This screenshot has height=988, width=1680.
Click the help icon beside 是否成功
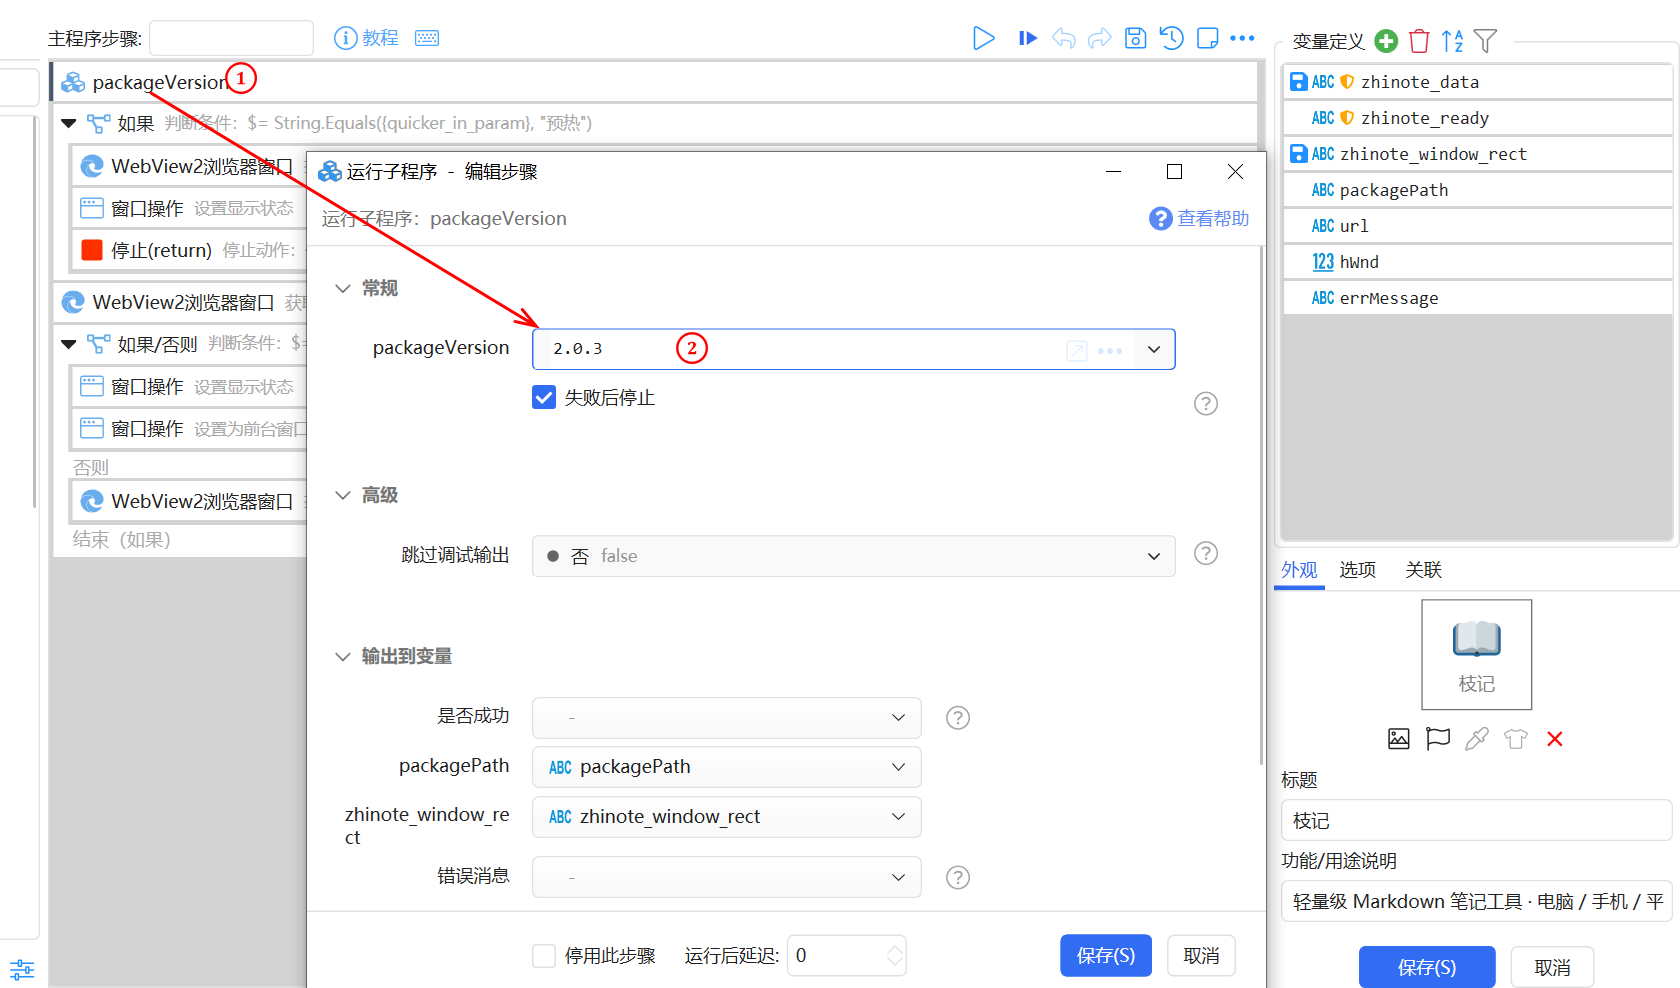tap(958, 717)
